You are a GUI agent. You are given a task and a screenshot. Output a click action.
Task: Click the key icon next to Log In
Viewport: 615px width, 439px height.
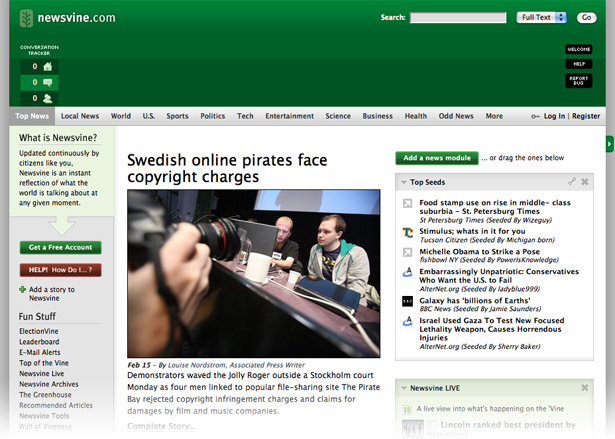click(535, 117)
